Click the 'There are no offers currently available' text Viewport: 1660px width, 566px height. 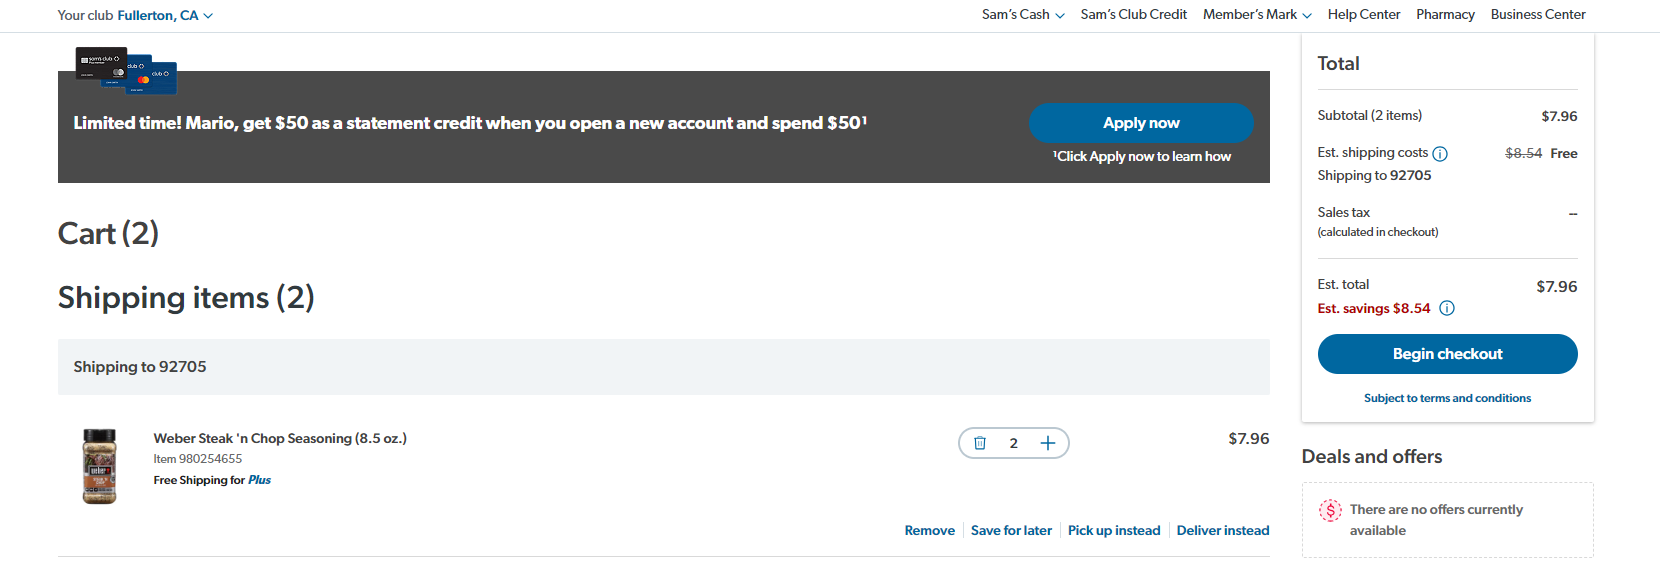coord(1436,520)
